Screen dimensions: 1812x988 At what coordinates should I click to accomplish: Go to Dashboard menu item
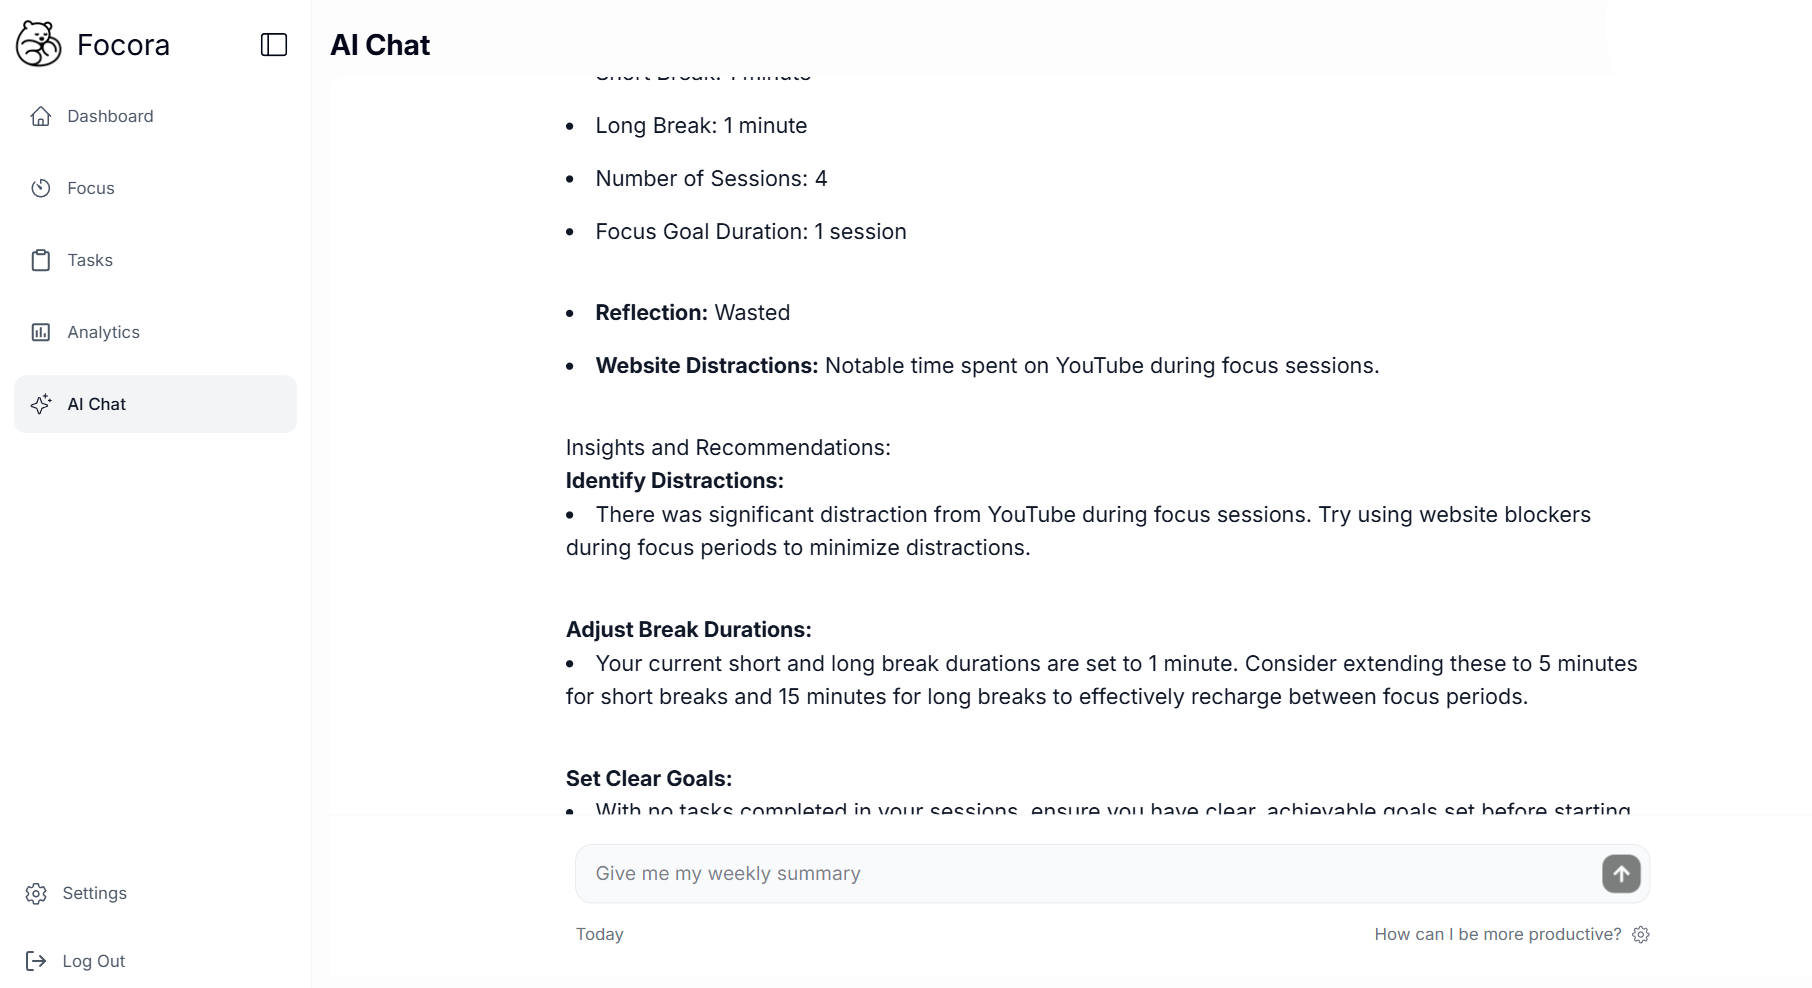coord(155,116)
